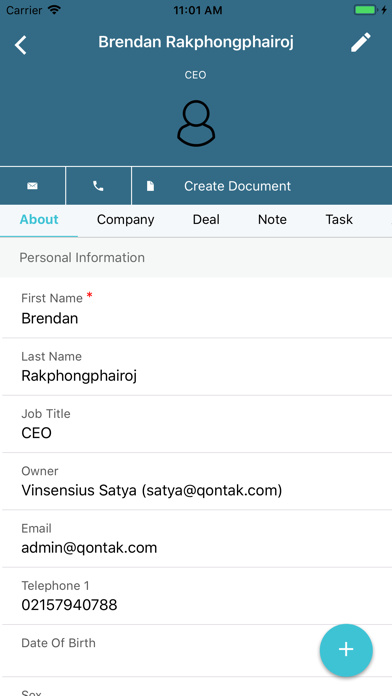The height and width of the screenshot is (696, 392).
Task: Tap the First Name field Brendan
Action: [x=196, y=308]
